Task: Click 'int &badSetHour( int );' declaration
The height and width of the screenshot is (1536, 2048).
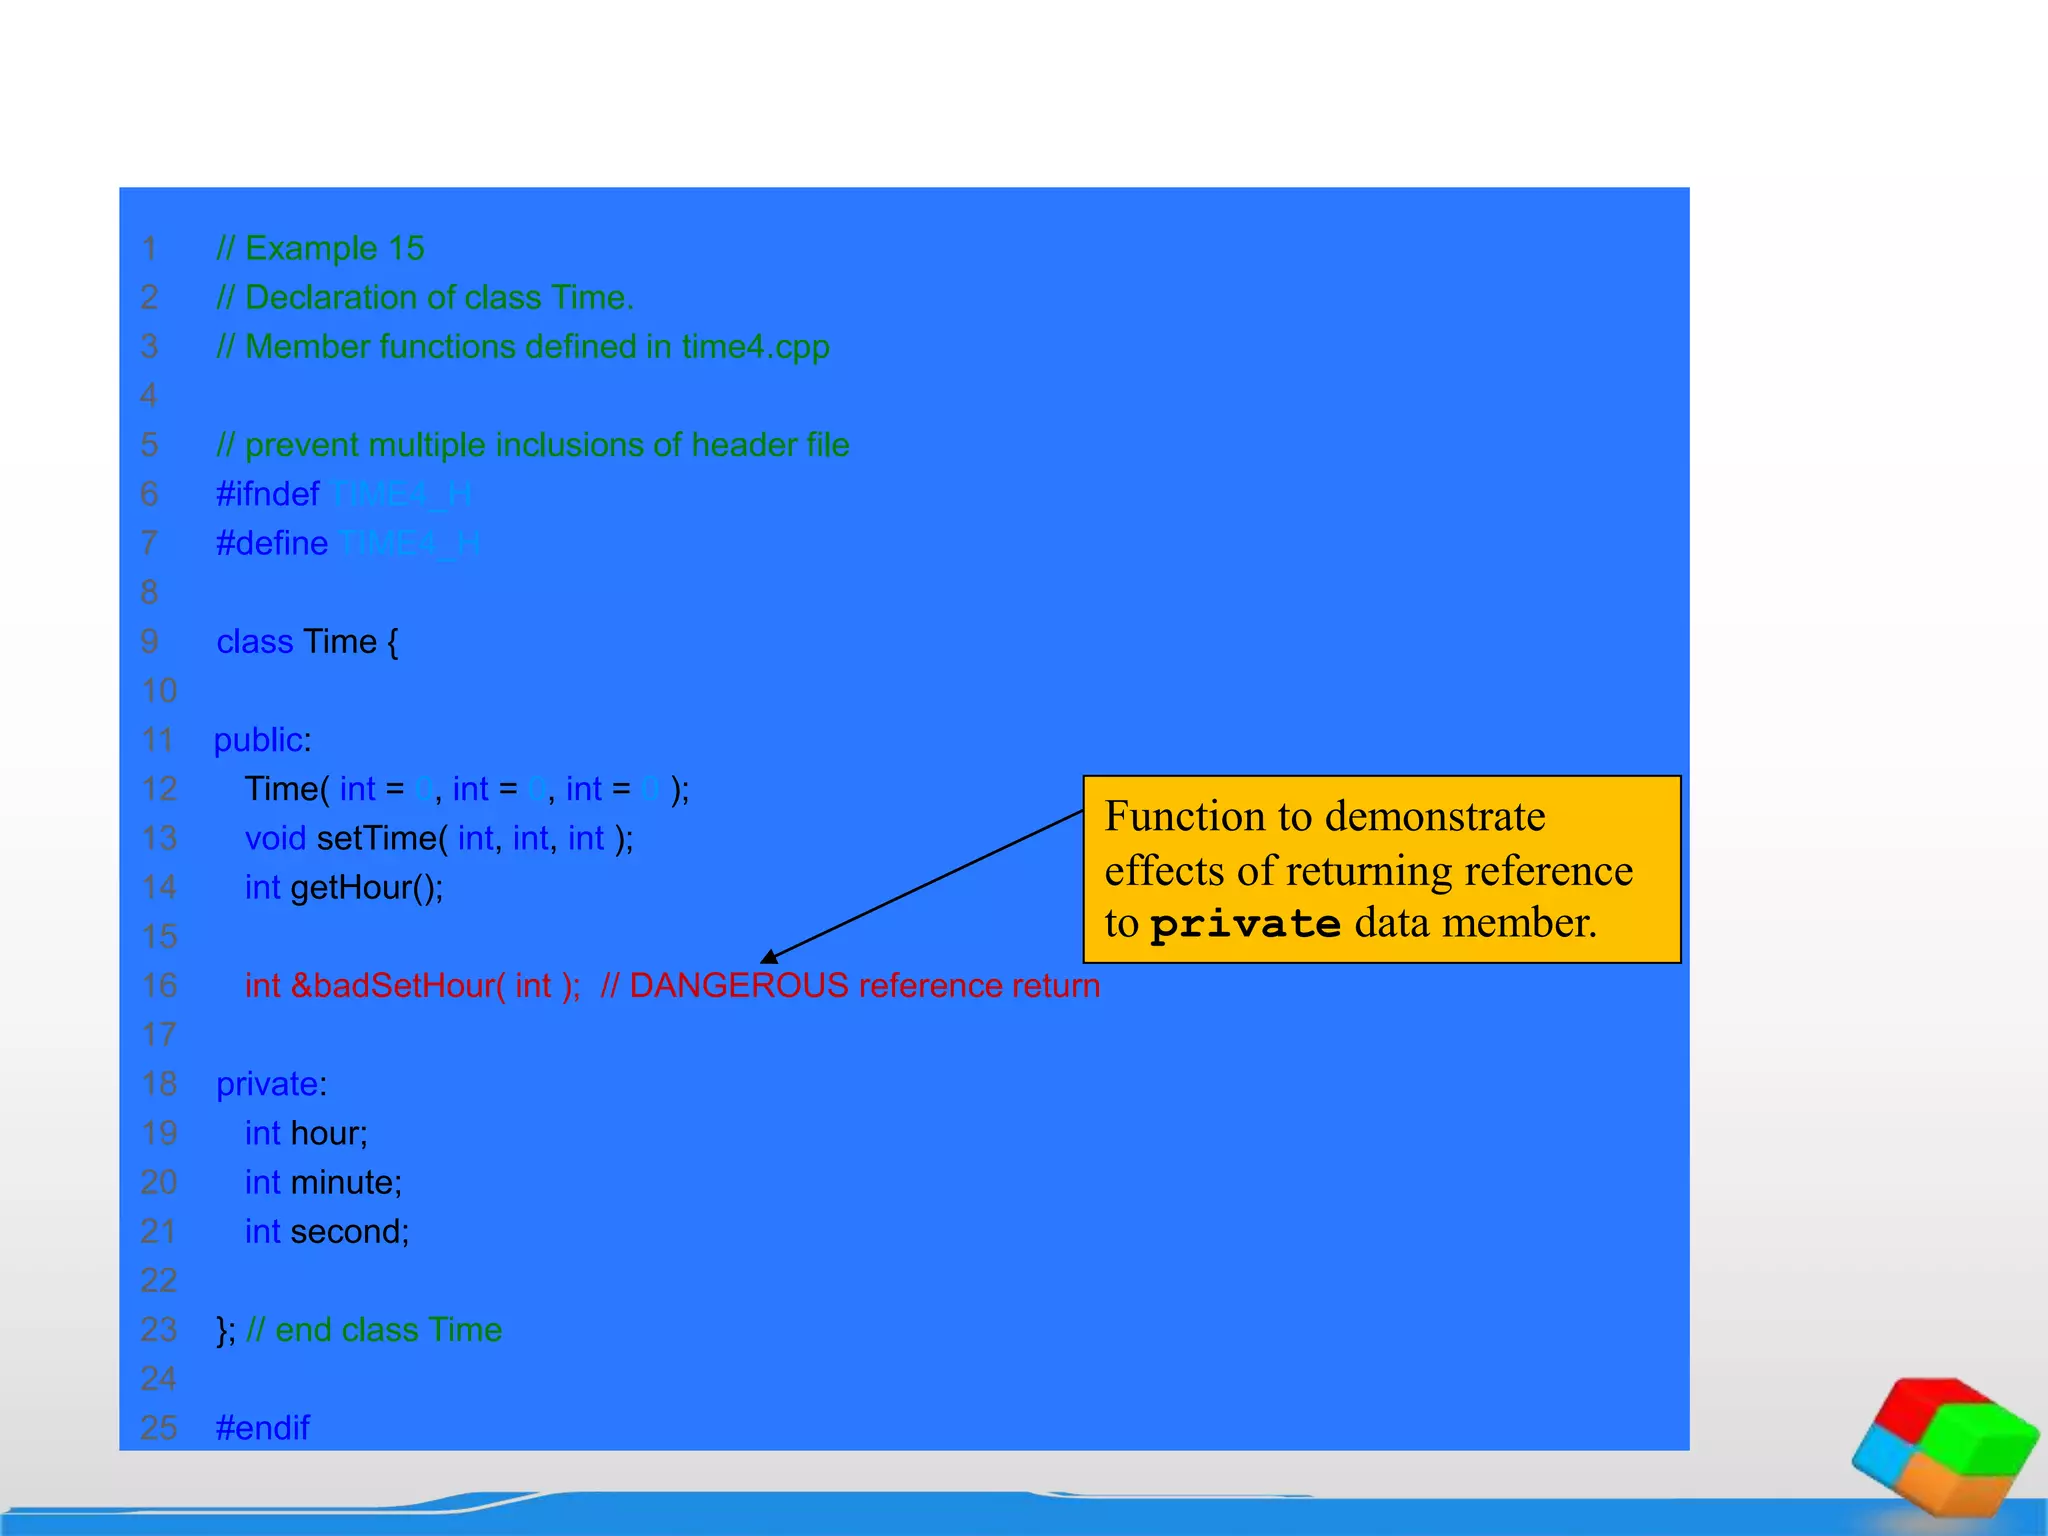Action: pyautogui.click(x=413, y=986)
